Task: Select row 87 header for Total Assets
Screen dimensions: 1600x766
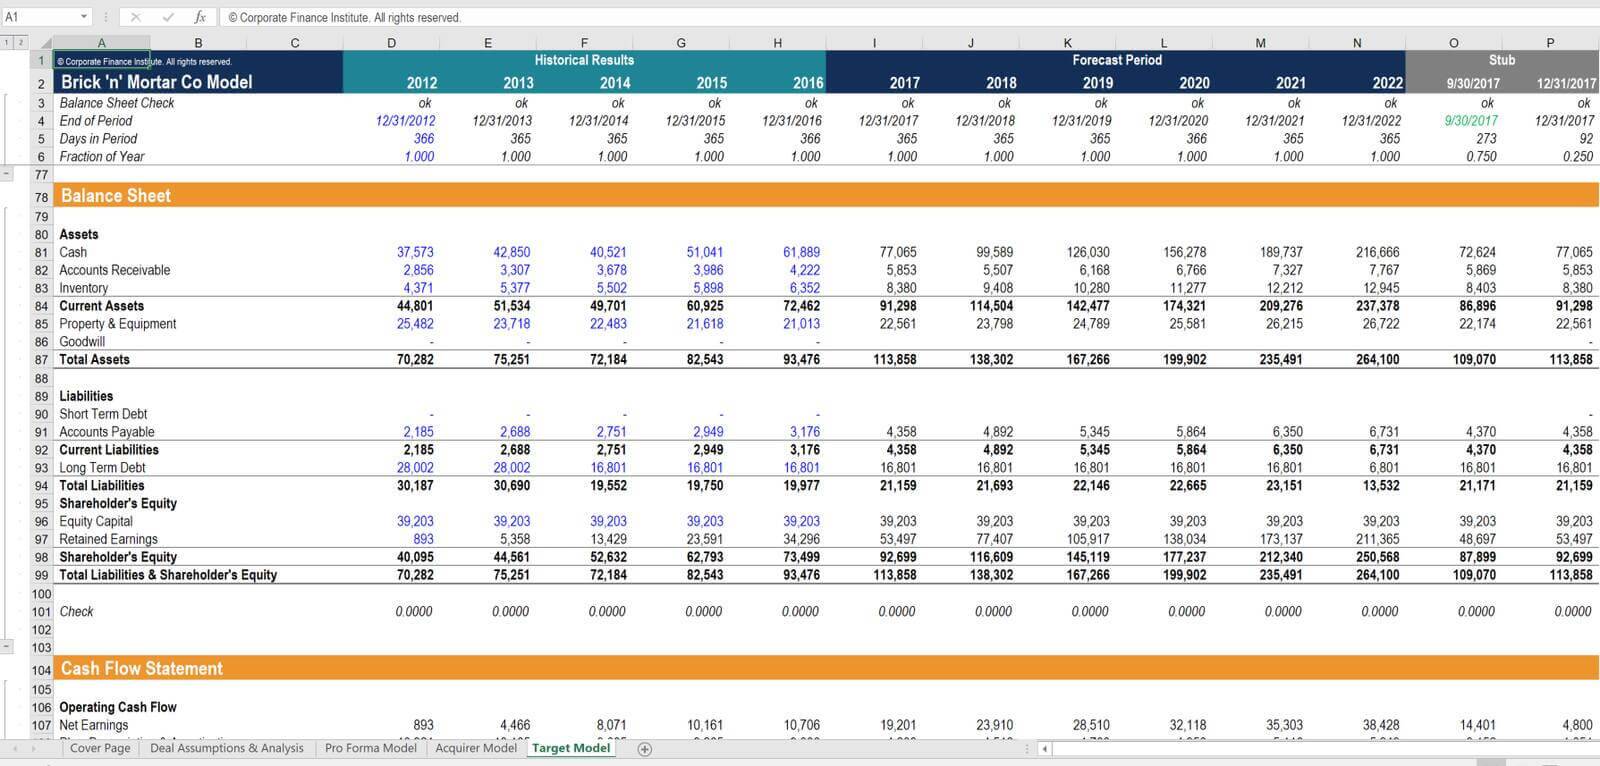Action: pyautogui.click(x=41, y=360)
